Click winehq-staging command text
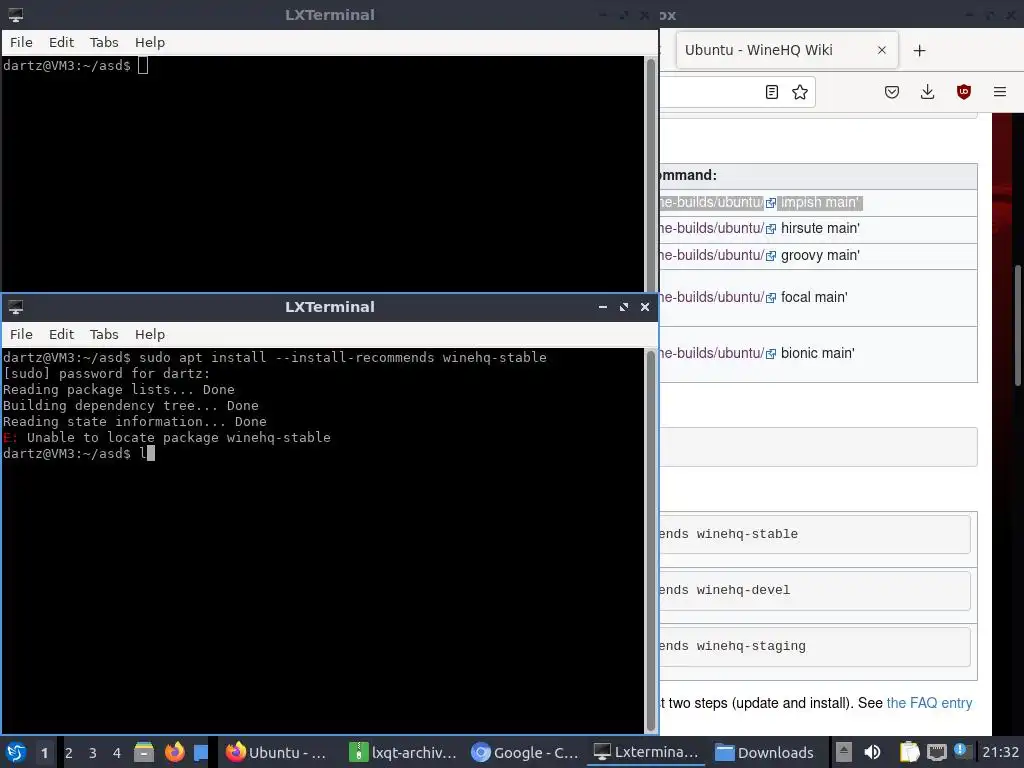 [x=732, y=647]
